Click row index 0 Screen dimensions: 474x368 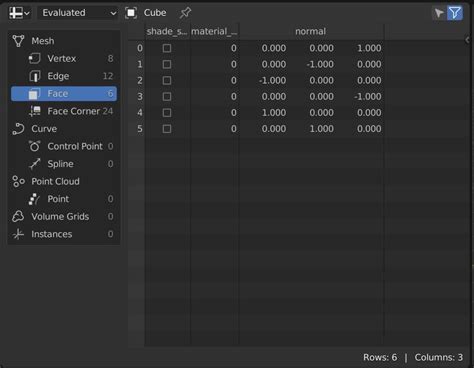[x=140, y=48]
